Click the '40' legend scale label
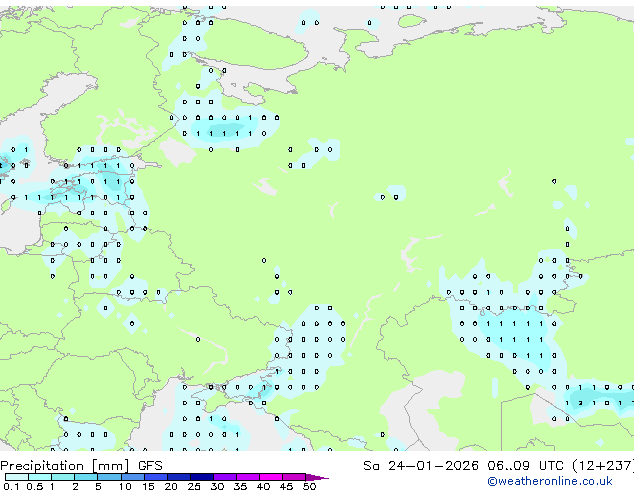The image size is (634, 490). (263, 486)
